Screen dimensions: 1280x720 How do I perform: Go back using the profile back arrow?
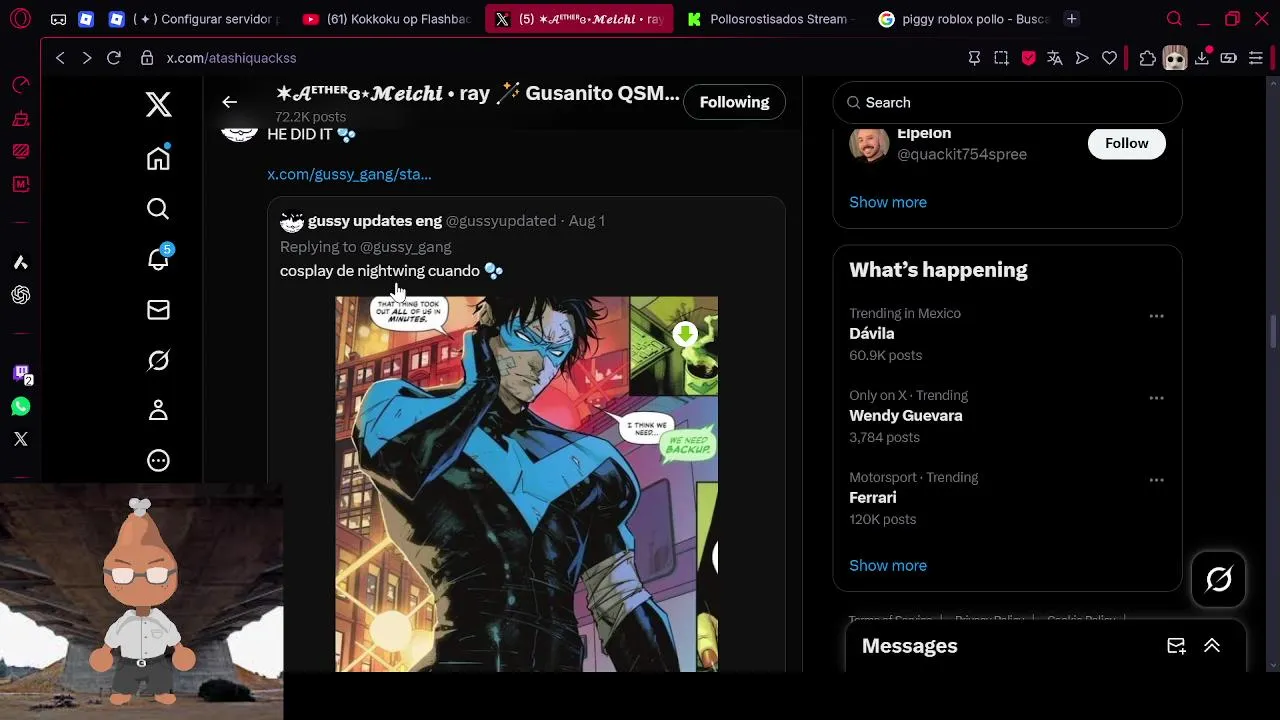click(x=229, y=102)
